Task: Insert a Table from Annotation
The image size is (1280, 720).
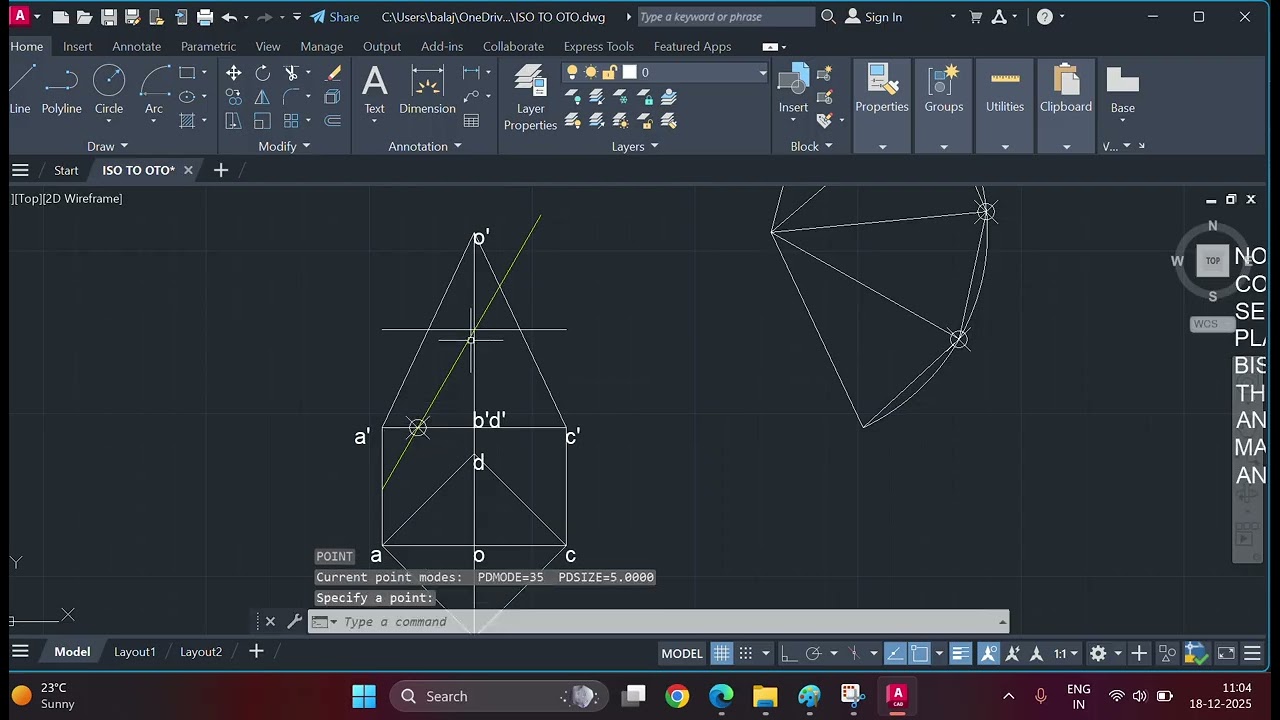Action: [471, 121]
